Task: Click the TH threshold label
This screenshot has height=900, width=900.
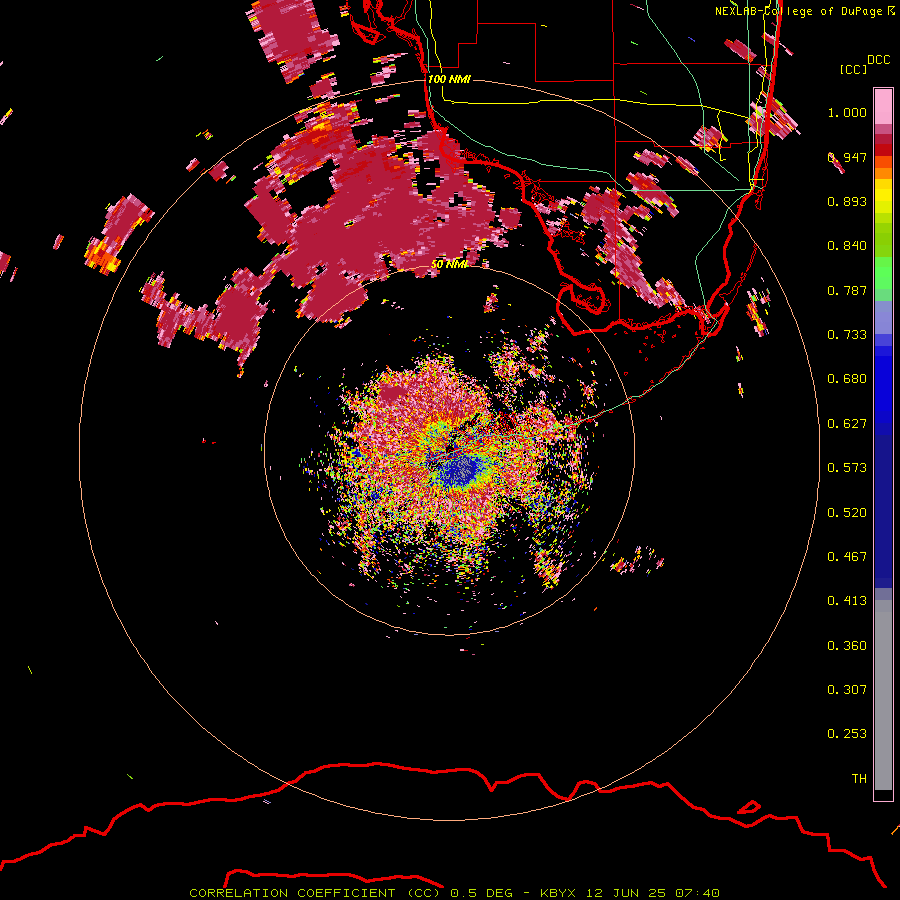Action: click(x=859, y=779)
